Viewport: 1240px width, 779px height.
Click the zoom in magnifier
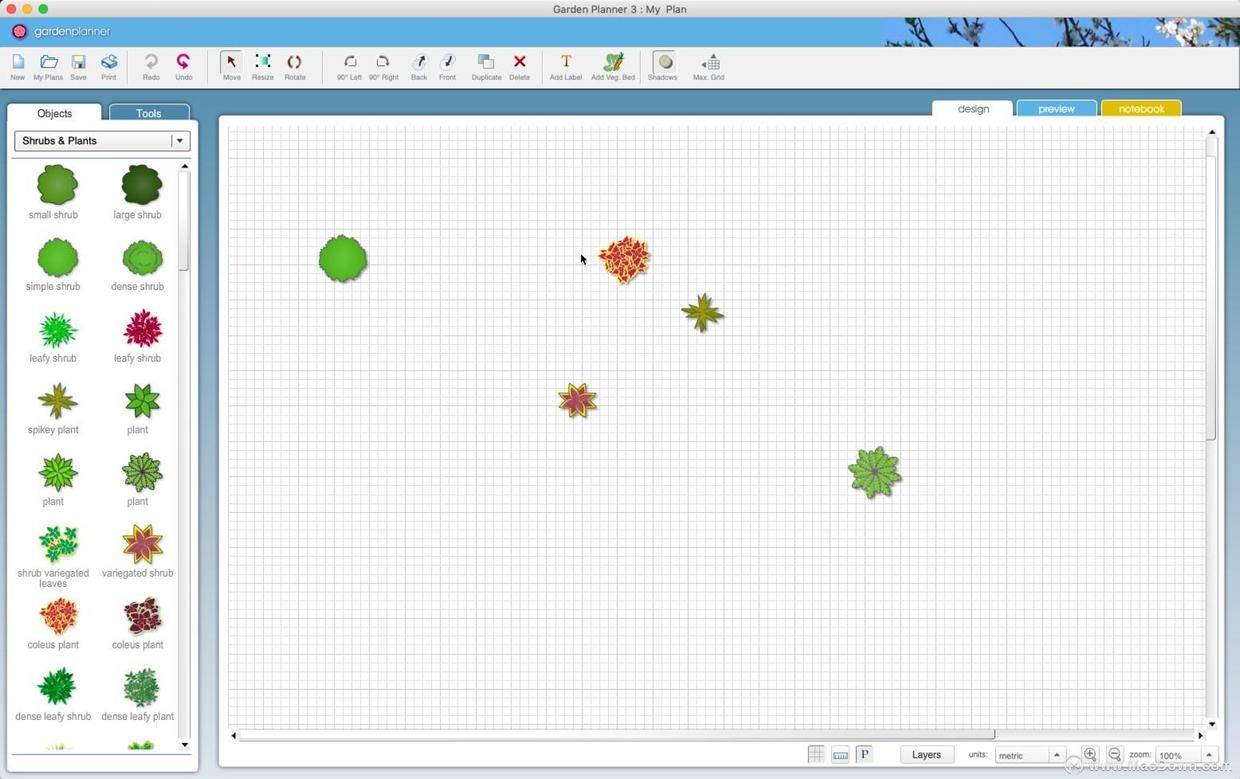click(1090, 755)
